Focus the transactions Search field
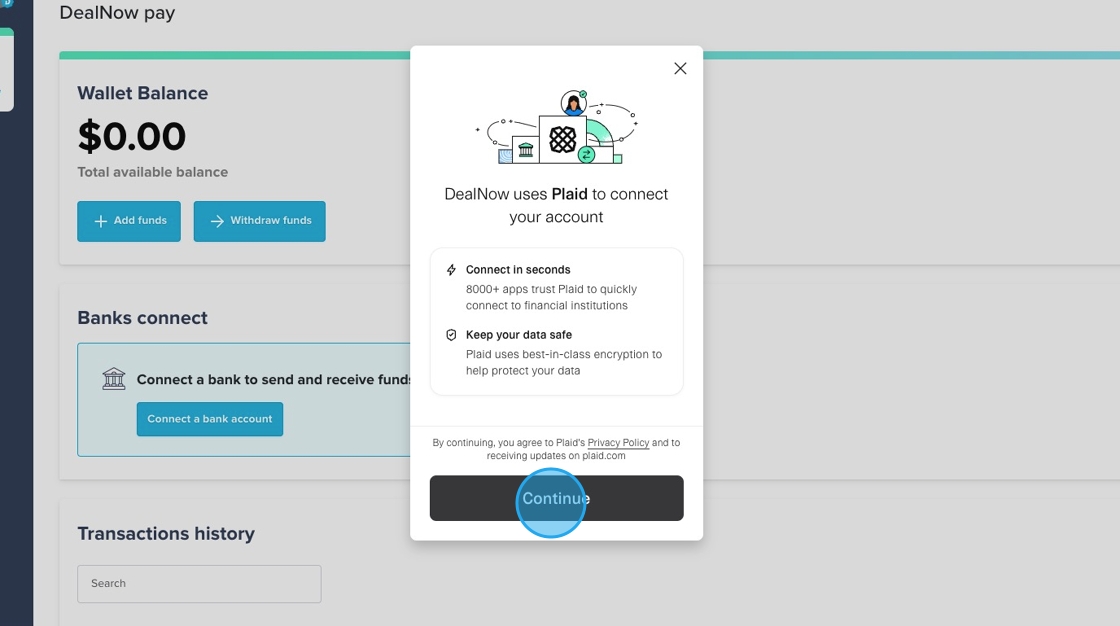 point(199,584)
